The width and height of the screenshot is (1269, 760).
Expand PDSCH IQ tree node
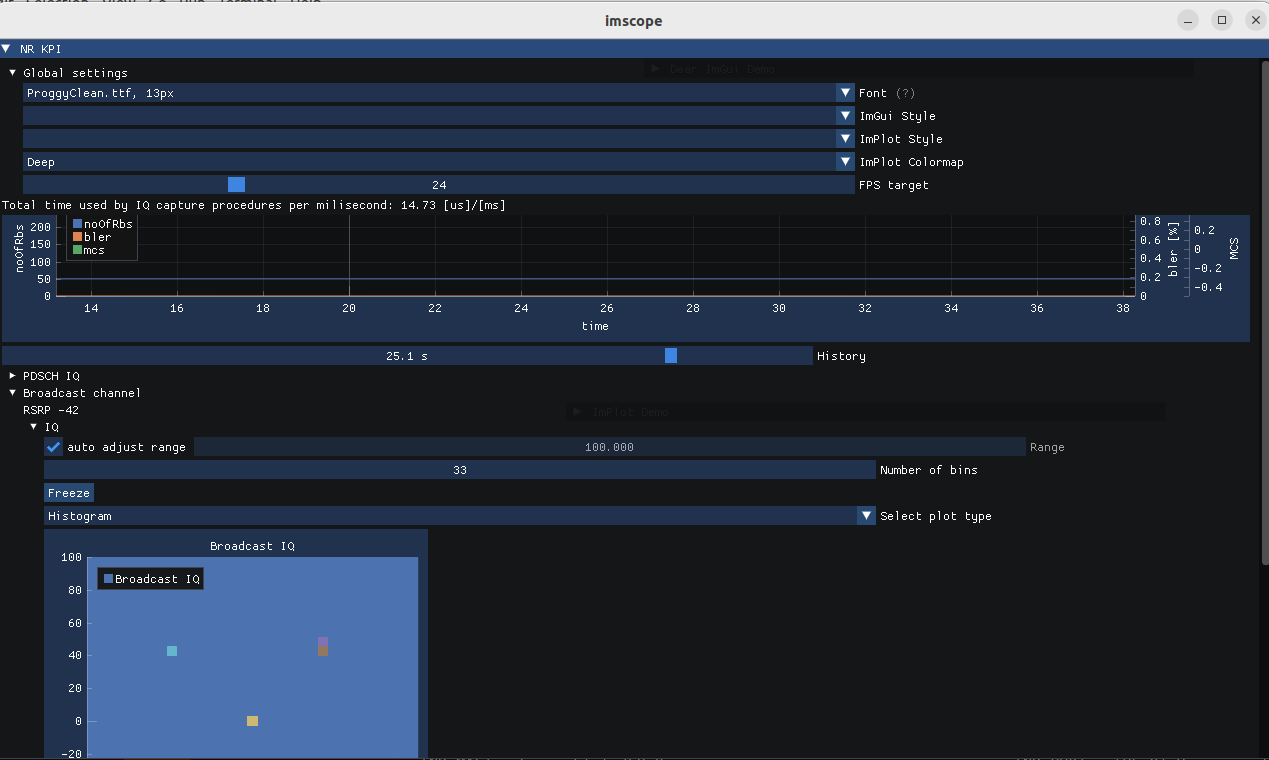(13, 376)
